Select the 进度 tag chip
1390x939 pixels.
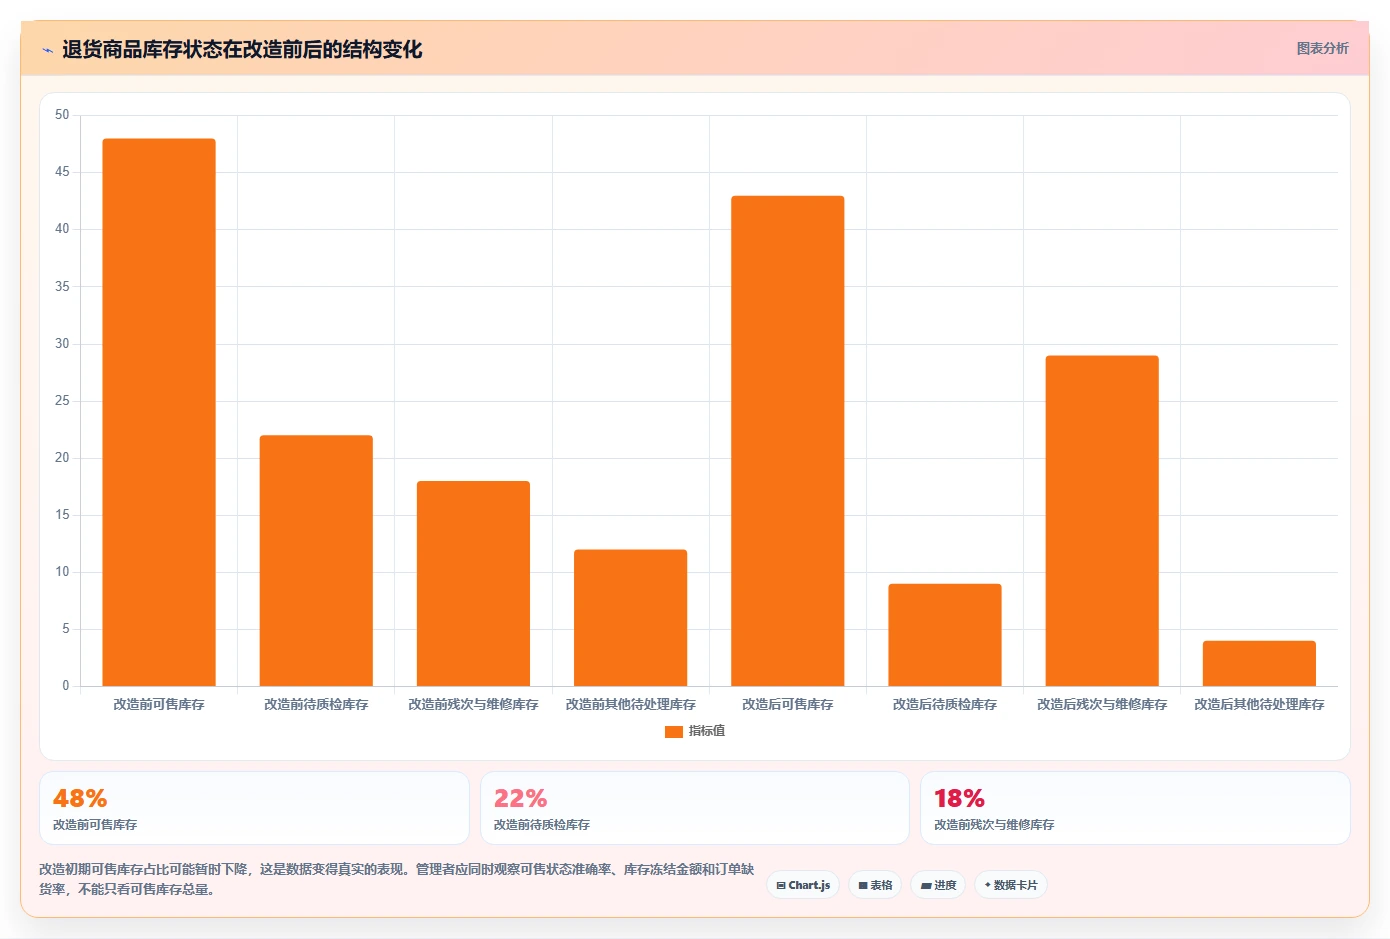[x=938, y=885]
